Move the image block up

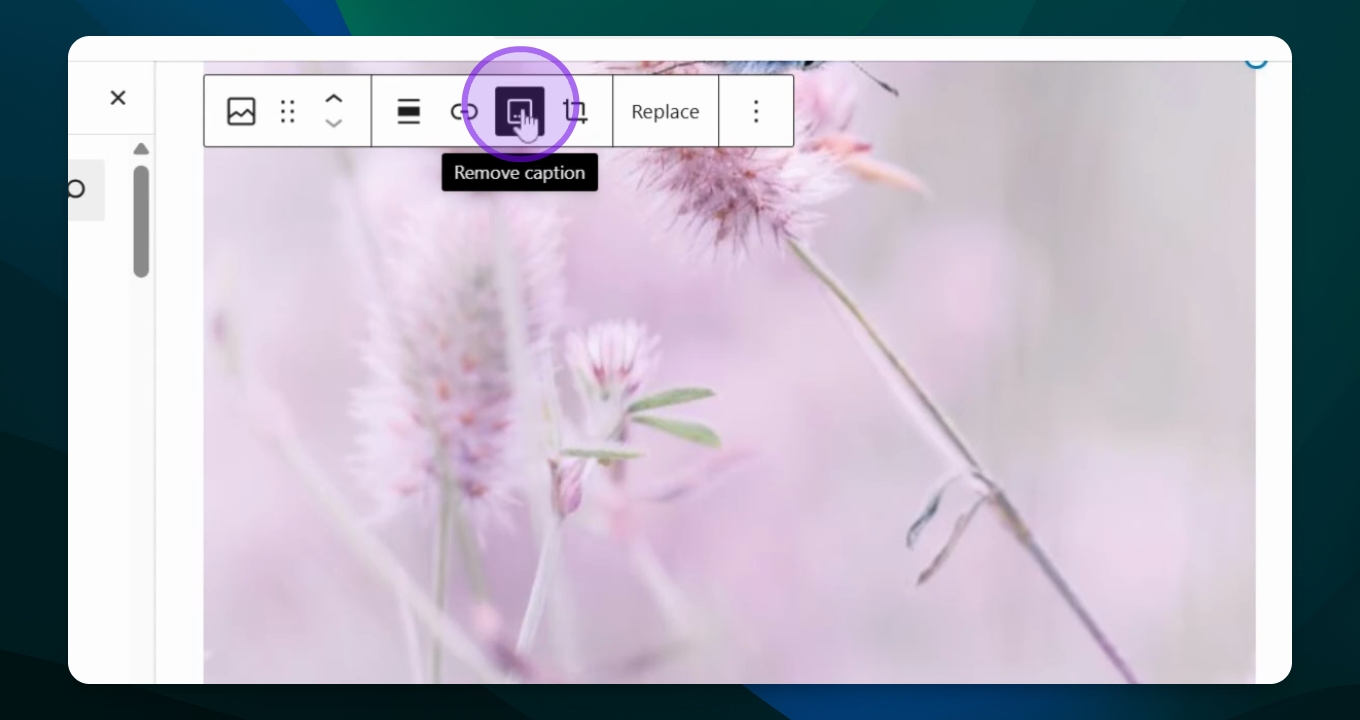[x=334, y=99]
